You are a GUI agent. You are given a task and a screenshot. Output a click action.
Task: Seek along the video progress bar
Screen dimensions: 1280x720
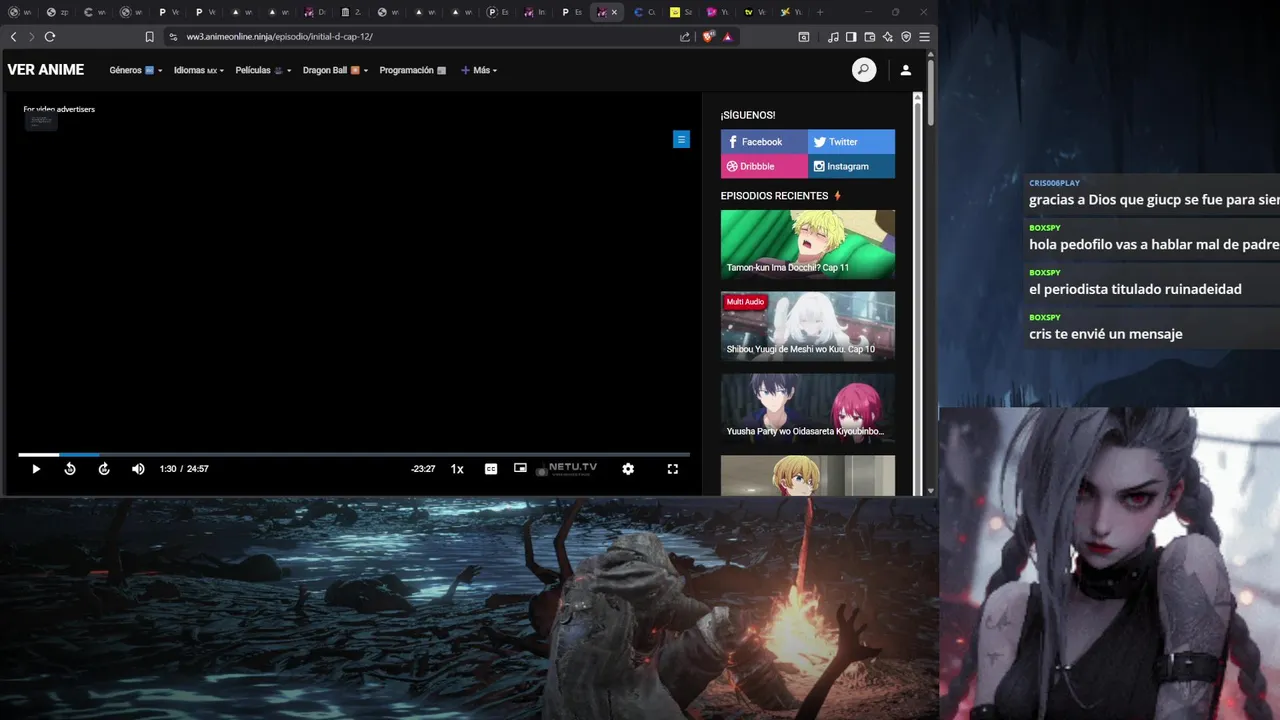(354, 455)
